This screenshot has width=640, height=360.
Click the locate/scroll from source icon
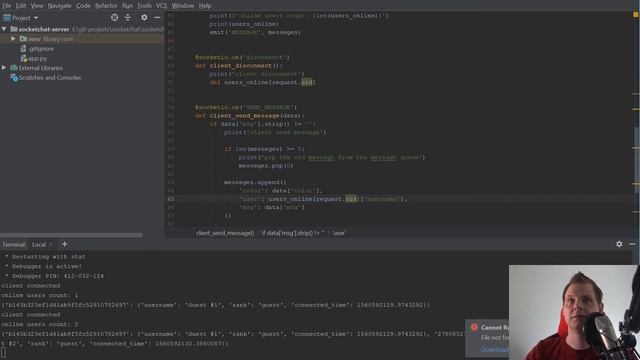pyautogui.click(x=115, y=18)
